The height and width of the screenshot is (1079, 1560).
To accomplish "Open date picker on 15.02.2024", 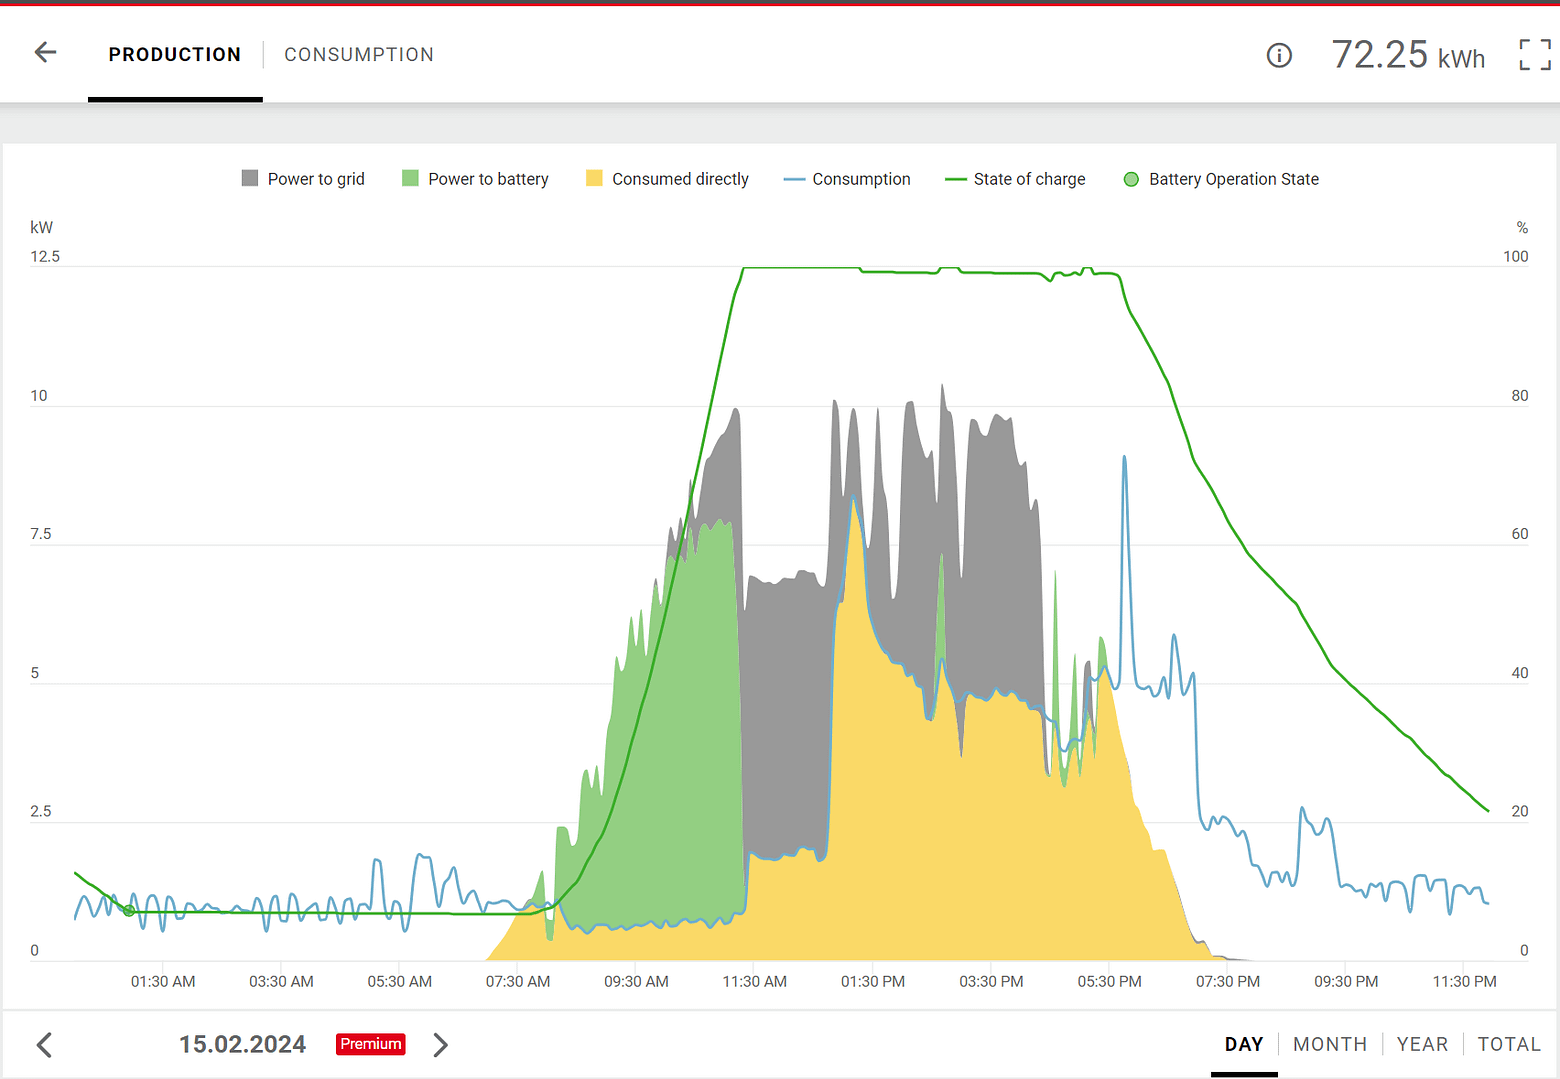I will (x=242, y=1044).
